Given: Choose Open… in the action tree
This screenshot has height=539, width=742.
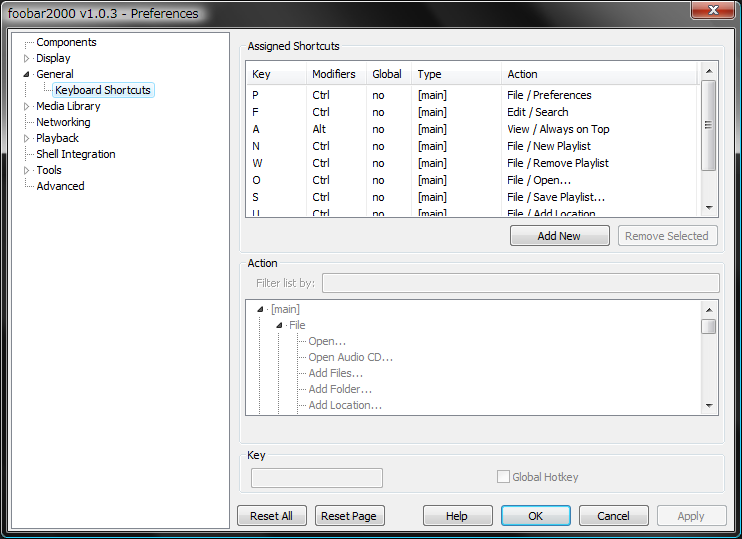Looking at the screenshot, I should pos(327,341).
